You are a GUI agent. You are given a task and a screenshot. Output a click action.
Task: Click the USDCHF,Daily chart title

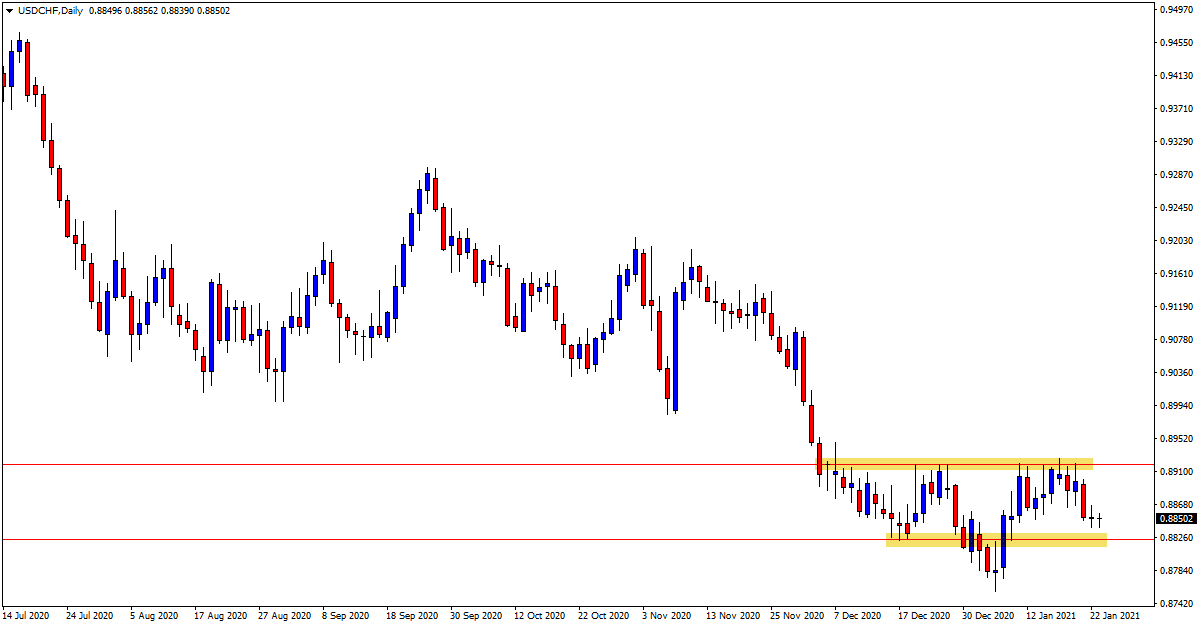pos(49,11)
